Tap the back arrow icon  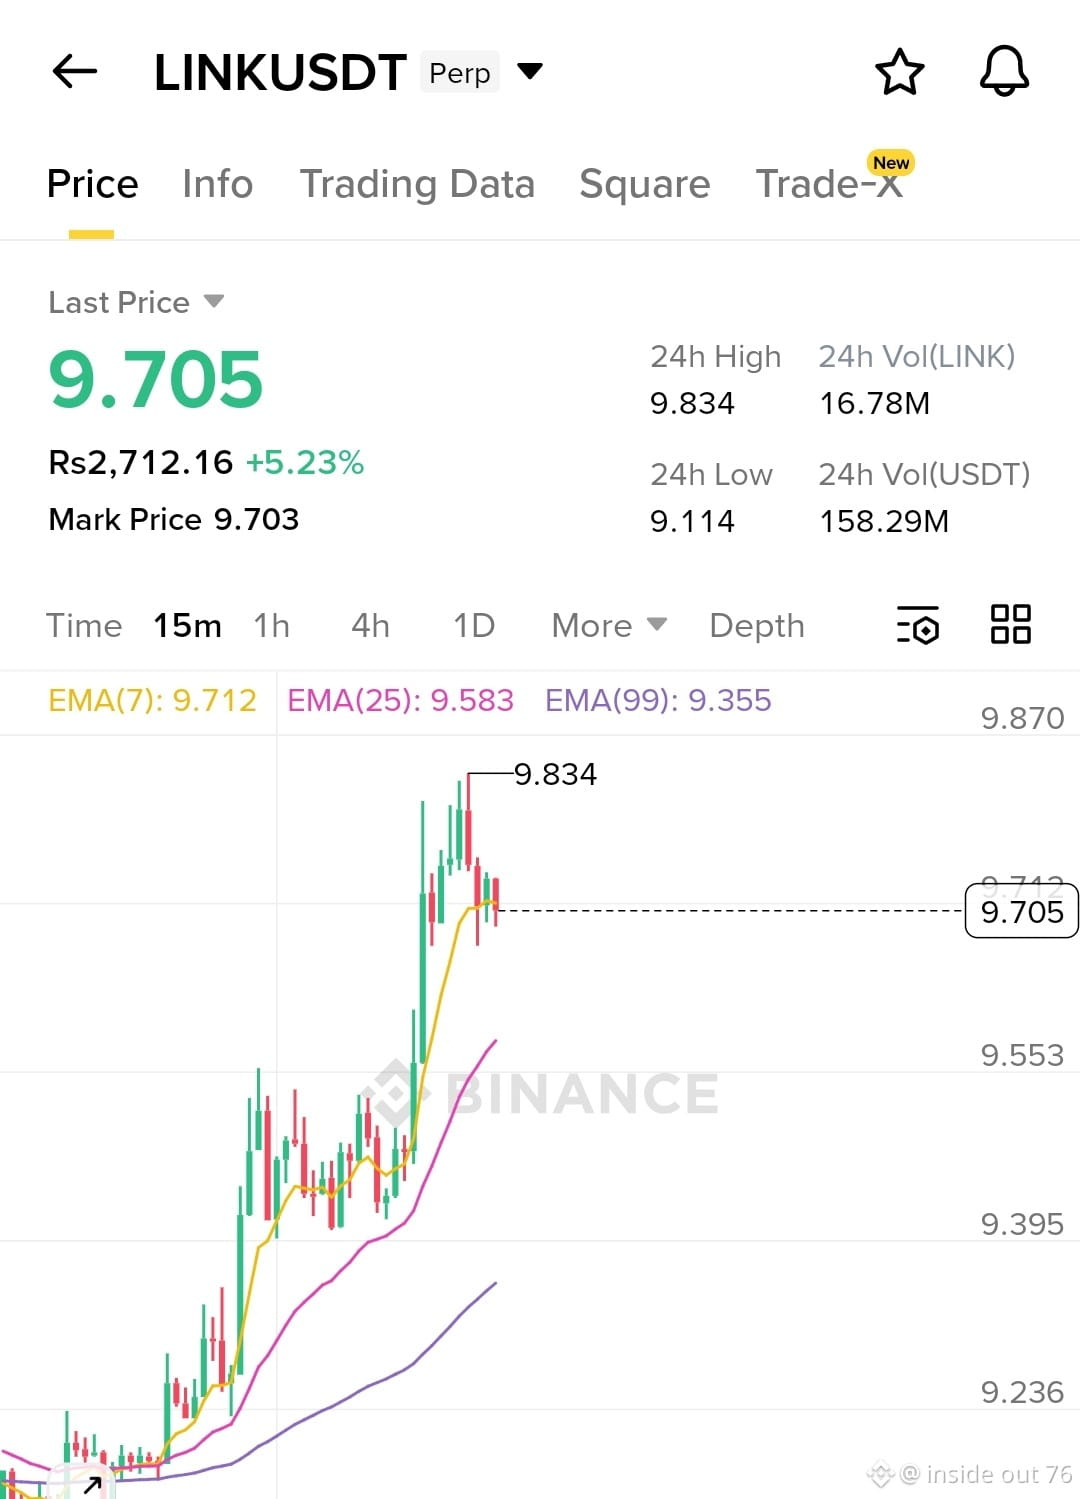[x=75, y=71]
